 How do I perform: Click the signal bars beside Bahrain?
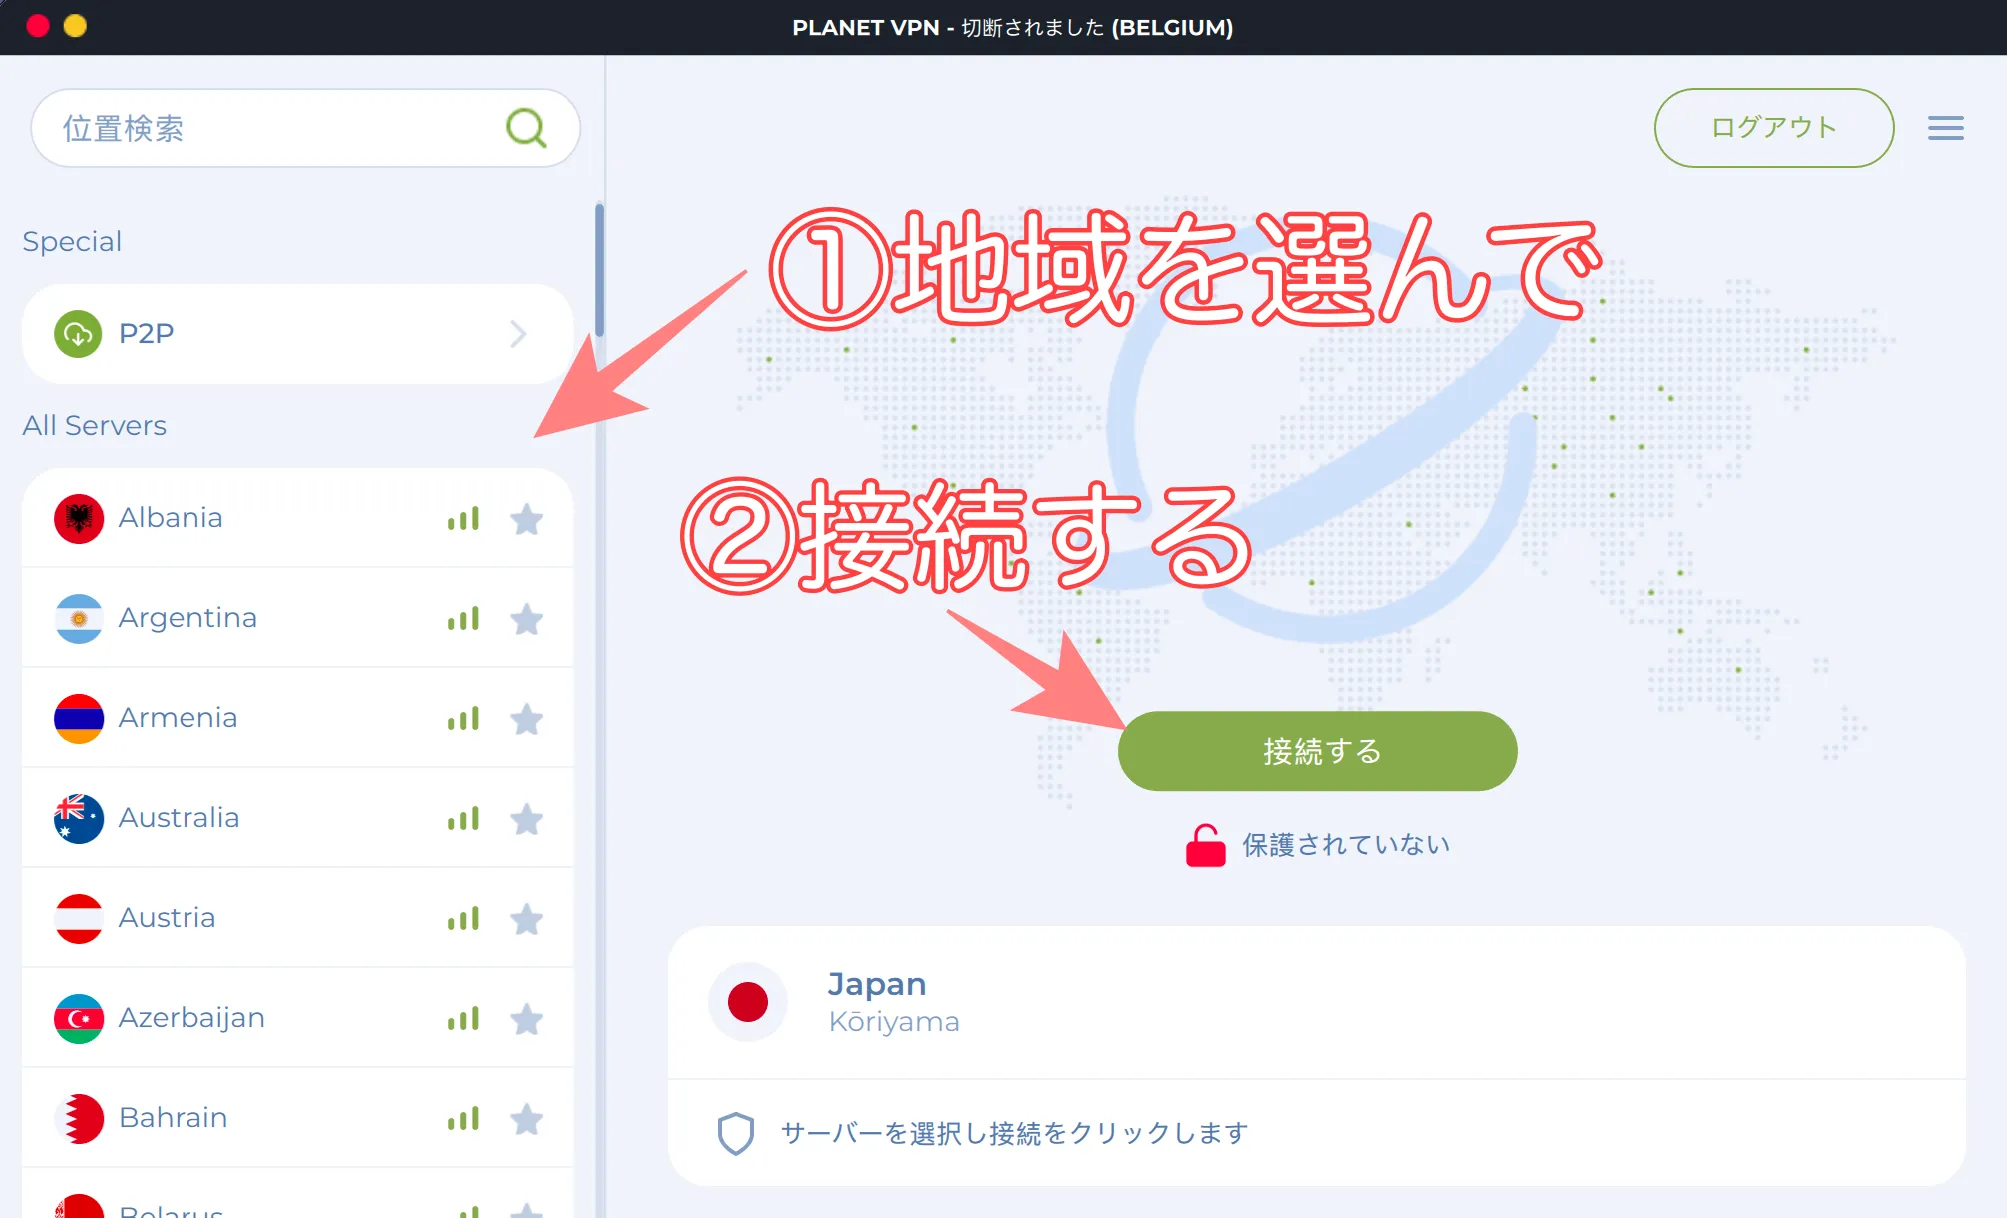(x=464, y=1118)
